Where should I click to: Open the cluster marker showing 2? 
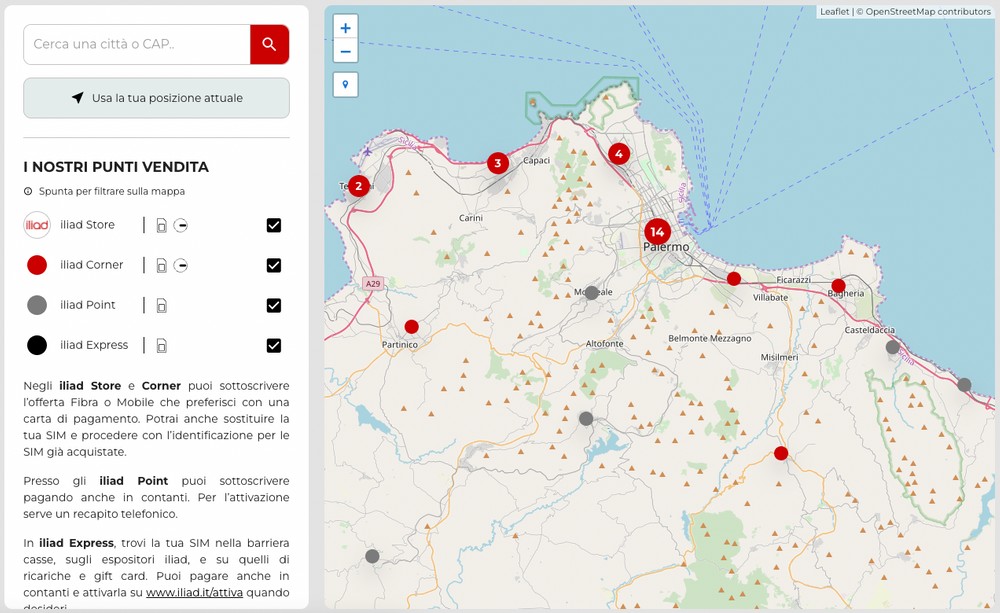coord(358,186)
